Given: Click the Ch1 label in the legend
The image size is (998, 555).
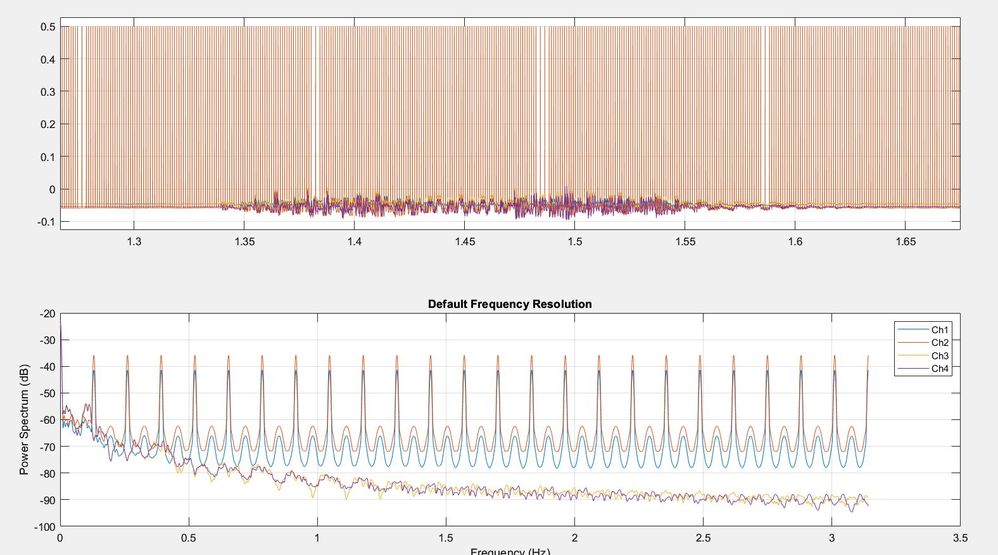Looking at the screenshot, I should point(939,330).
